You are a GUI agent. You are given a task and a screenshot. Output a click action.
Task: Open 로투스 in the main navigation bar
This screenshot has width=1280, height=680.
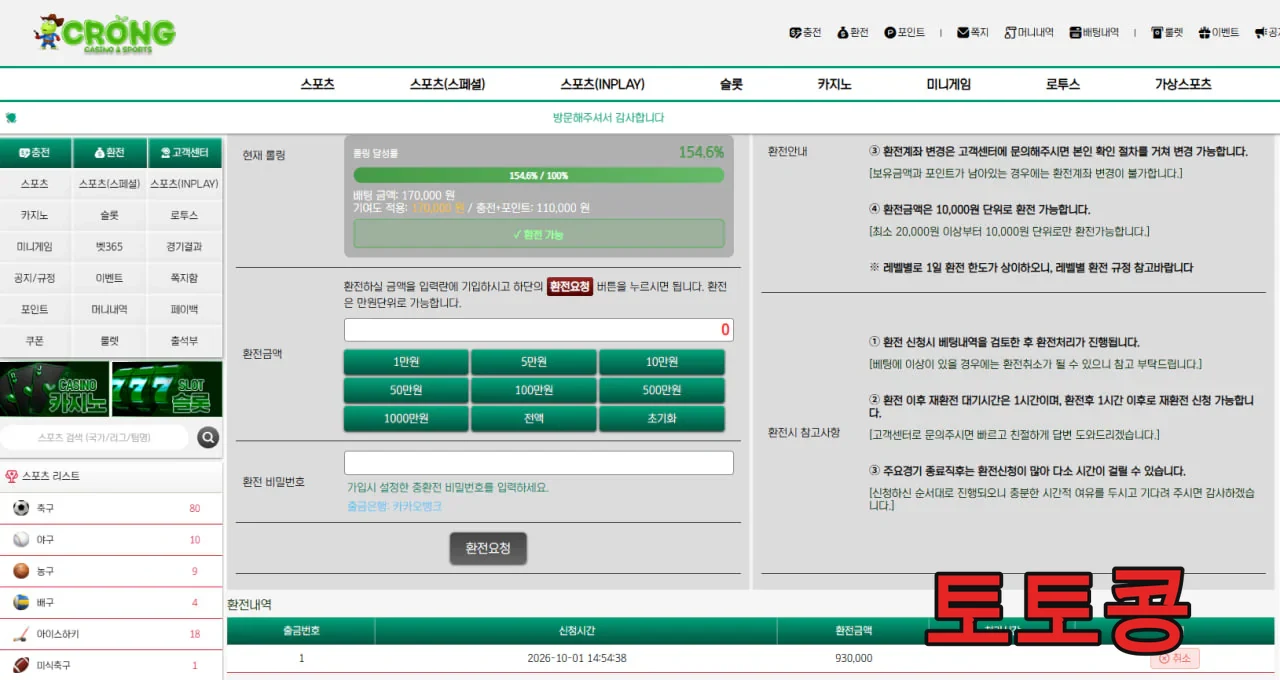1063,85
